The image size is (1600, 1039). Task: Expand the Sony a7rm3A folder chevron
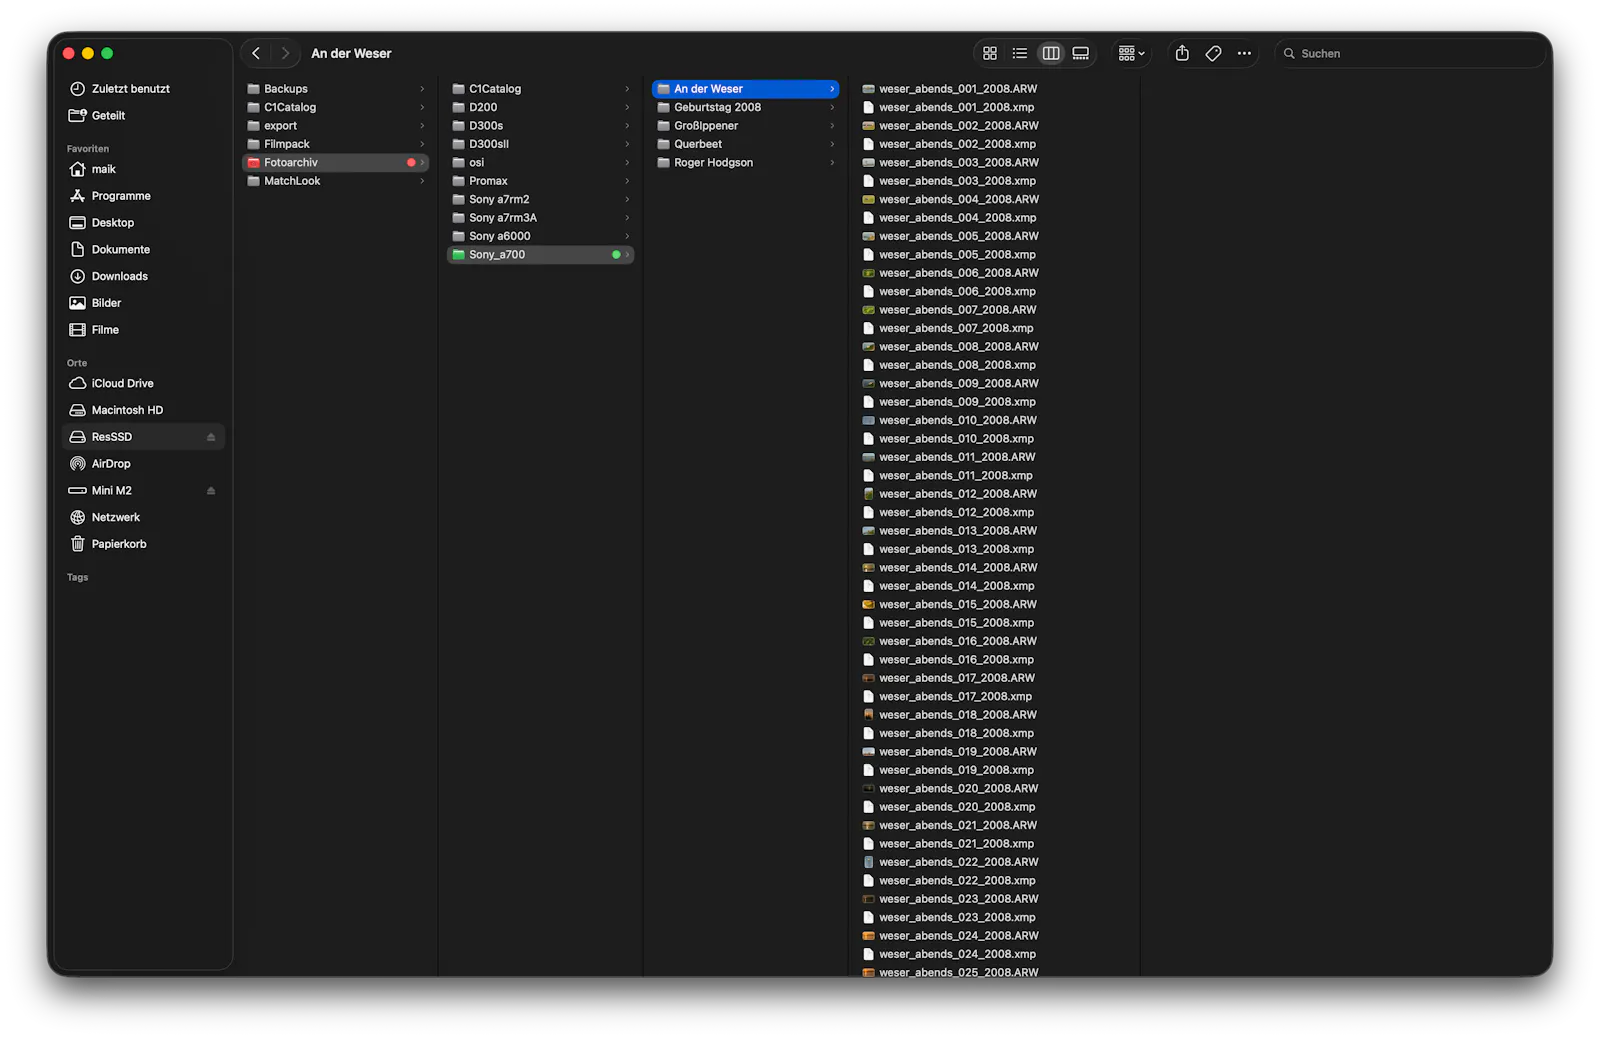tap(627, 218)
